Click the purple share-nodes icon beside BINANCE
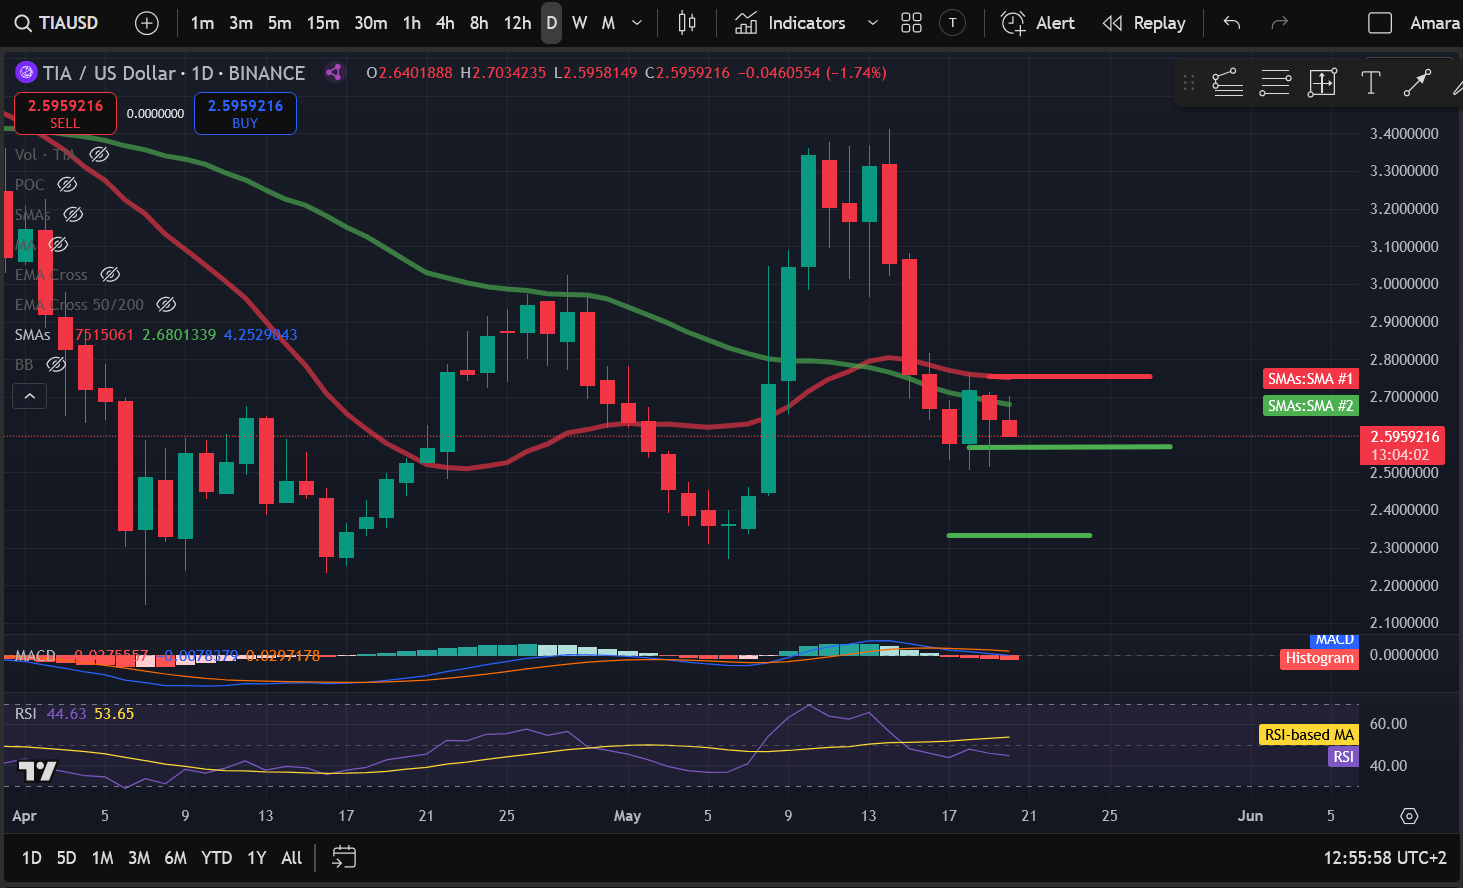Viewport: 1463px width, 888px height. tap(334, 72)
